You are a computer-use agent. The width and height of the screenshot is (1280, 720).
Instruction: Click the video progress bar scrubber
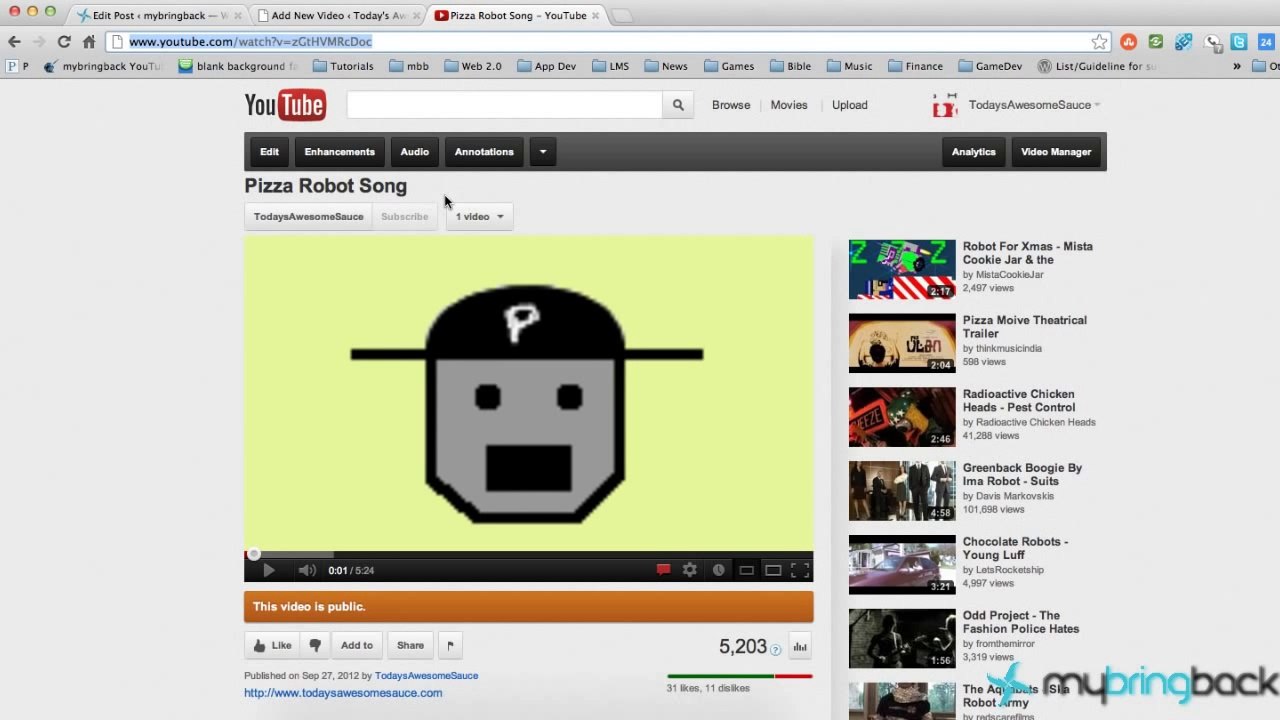(254, 554)
